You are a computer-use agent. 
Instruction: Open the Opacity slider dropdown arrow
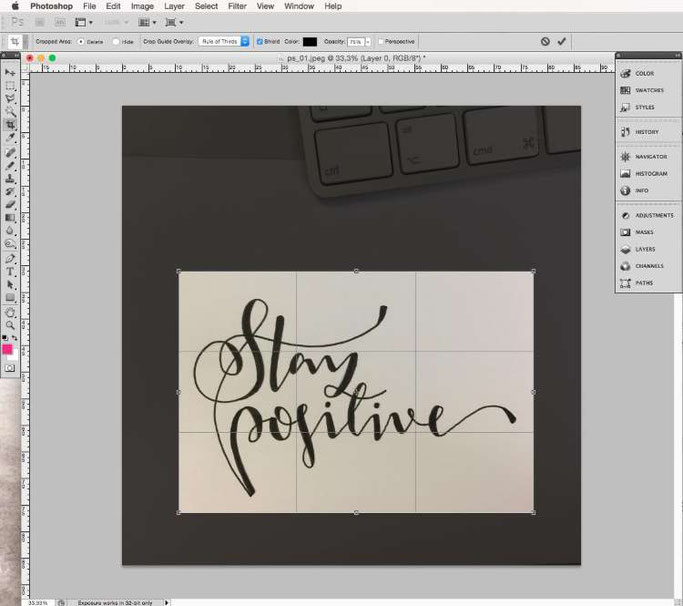[x=368, y=42]
